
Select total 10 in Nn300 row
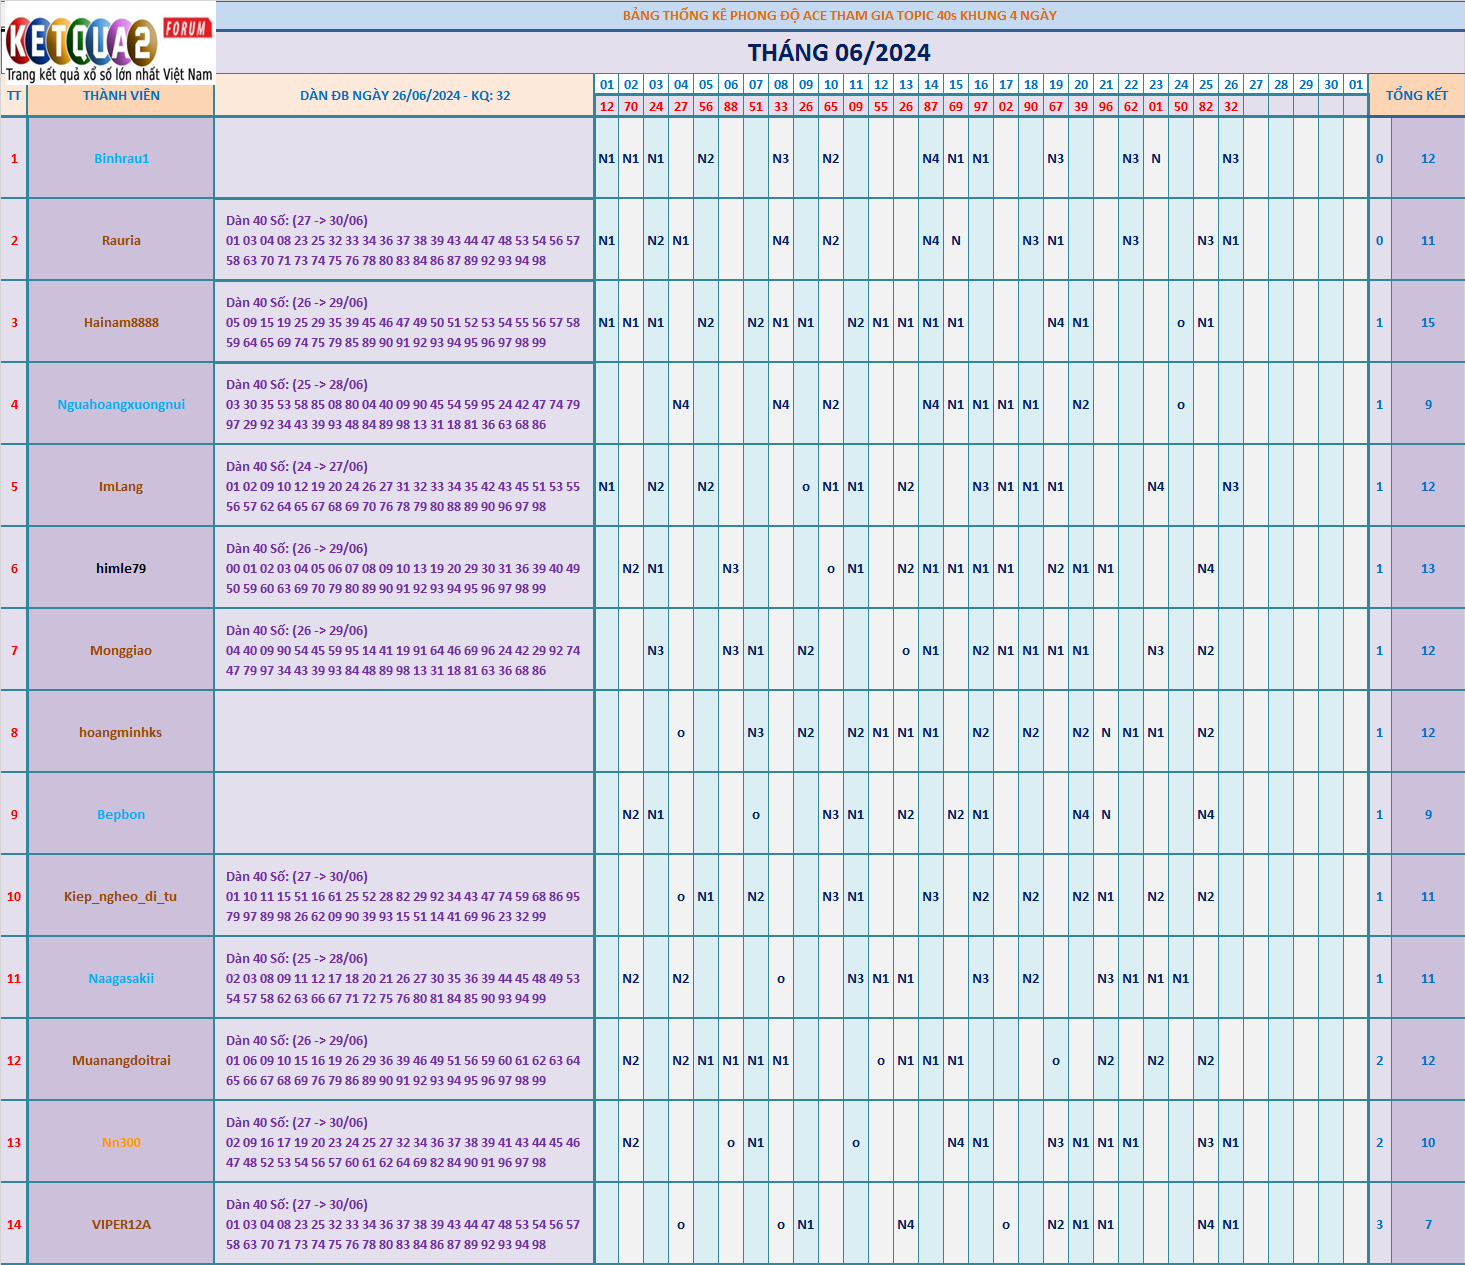(x=1428, y=1142)
